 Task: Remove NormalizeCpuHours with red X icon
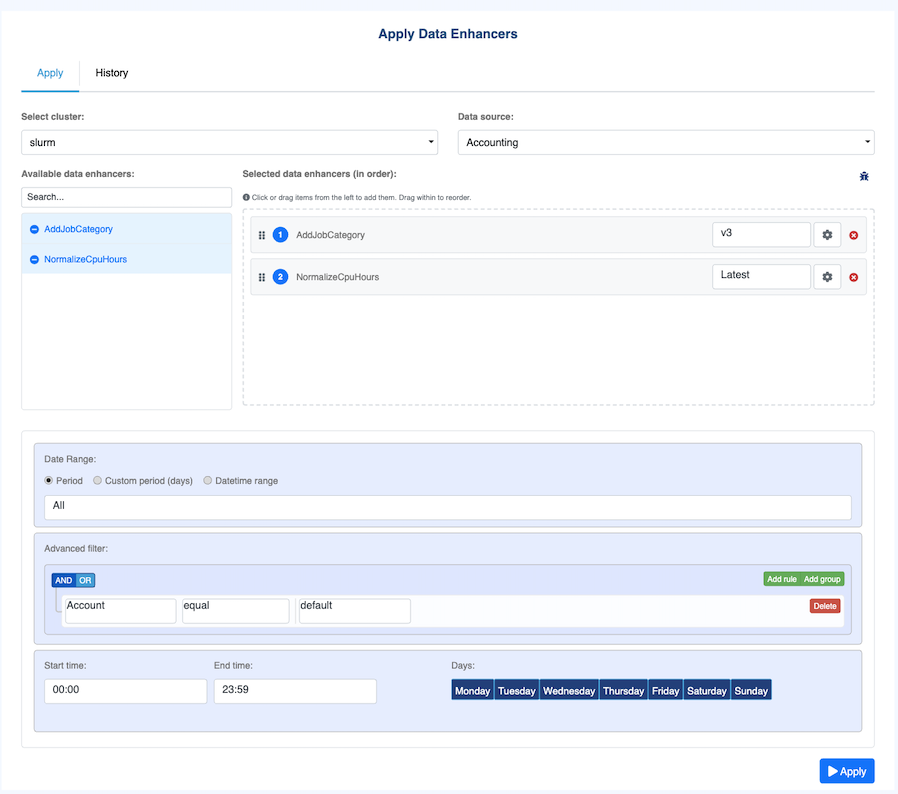tap(853, 277)
